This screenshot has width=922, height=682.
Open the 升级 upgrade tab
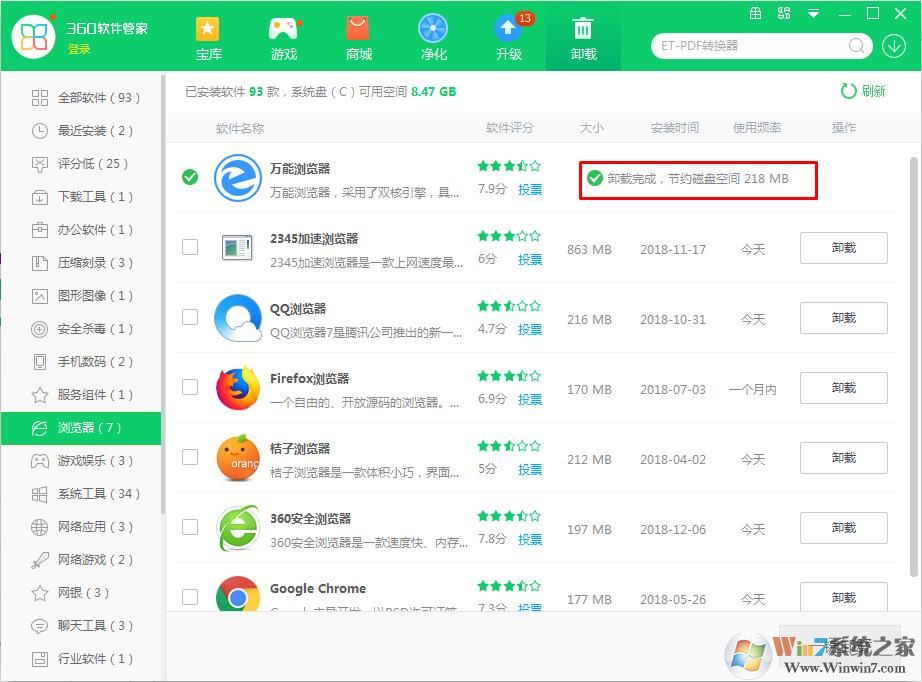509,39
